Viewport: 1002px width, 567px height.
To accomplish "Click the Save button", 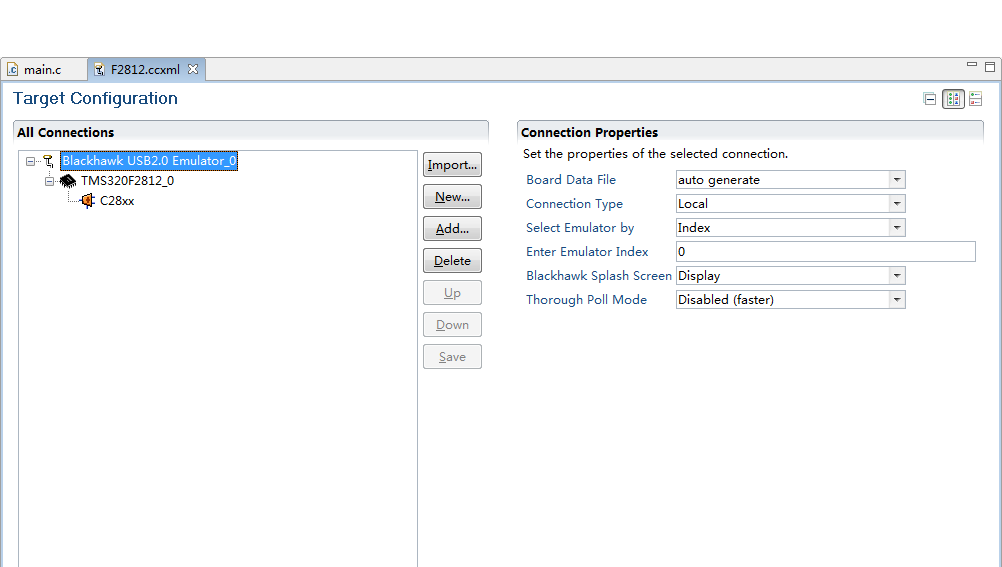I will (452, 357).
